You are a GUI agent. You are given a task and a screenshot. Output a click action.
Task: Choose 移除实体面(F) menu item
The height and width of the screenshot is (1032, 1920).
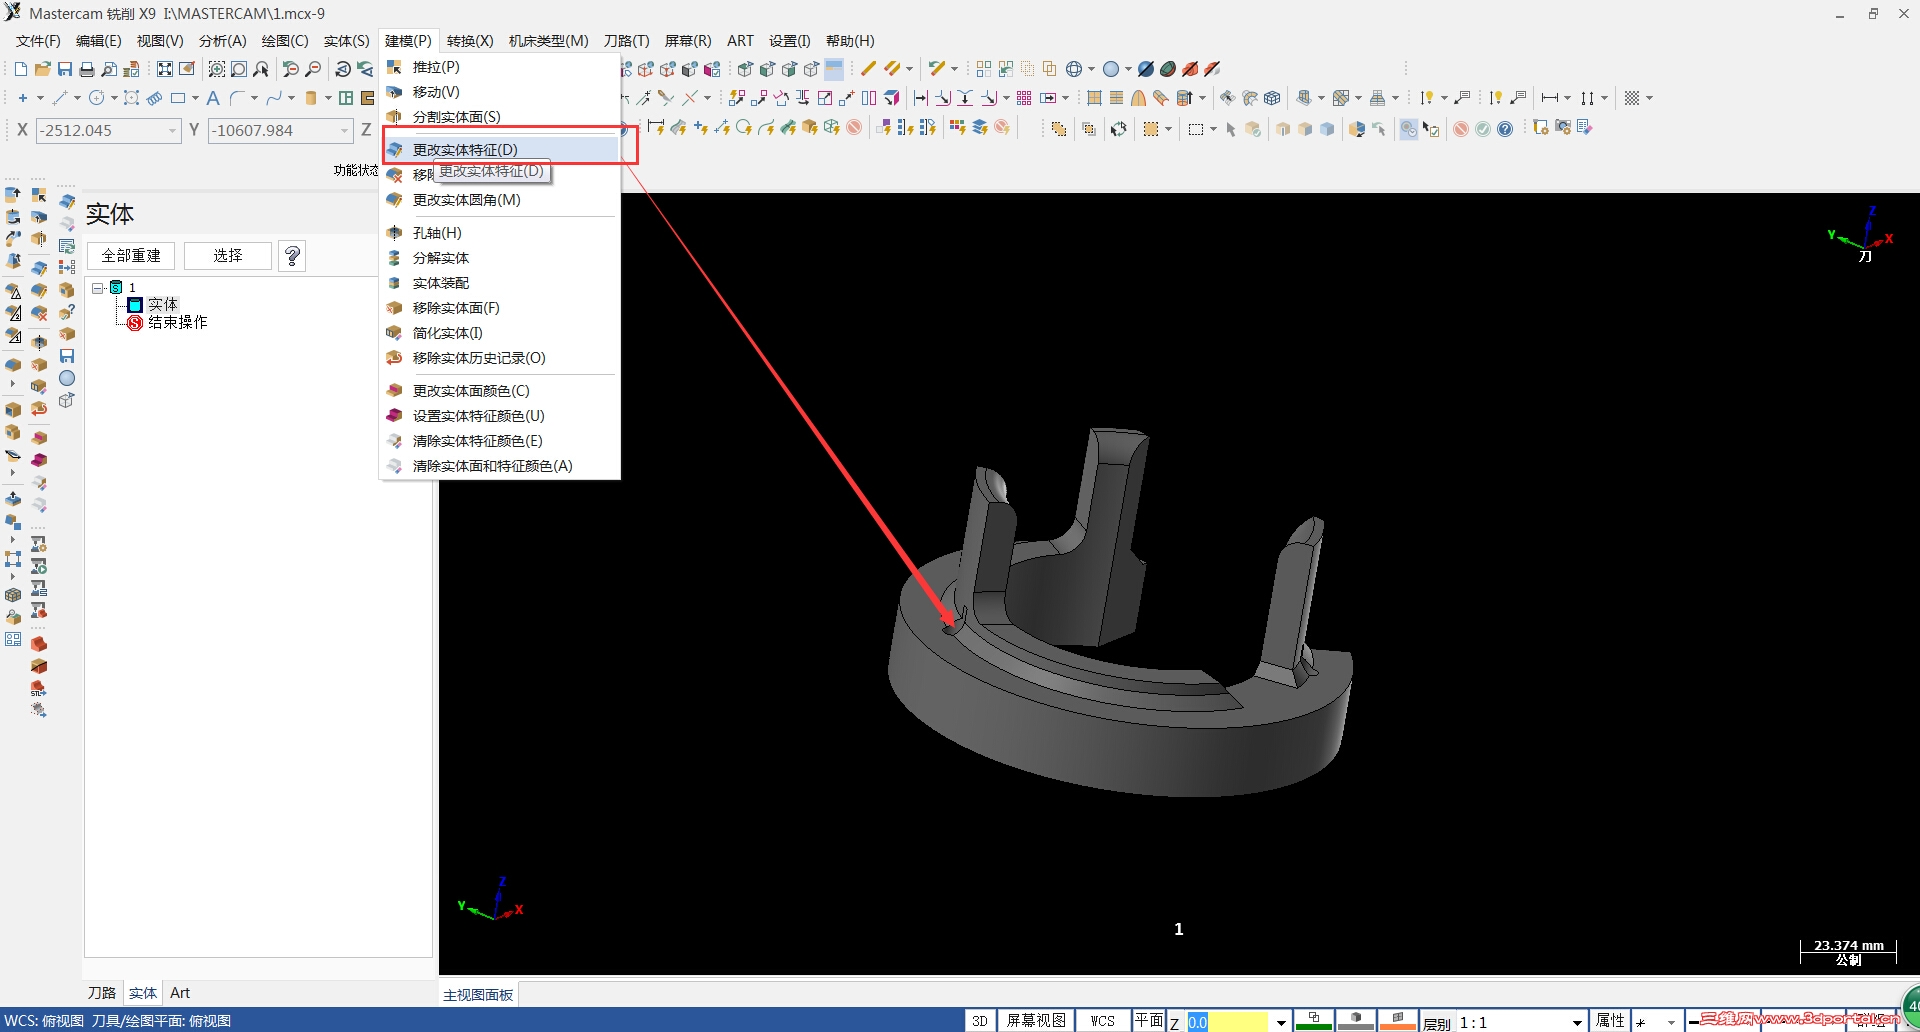tap(500, 308)
